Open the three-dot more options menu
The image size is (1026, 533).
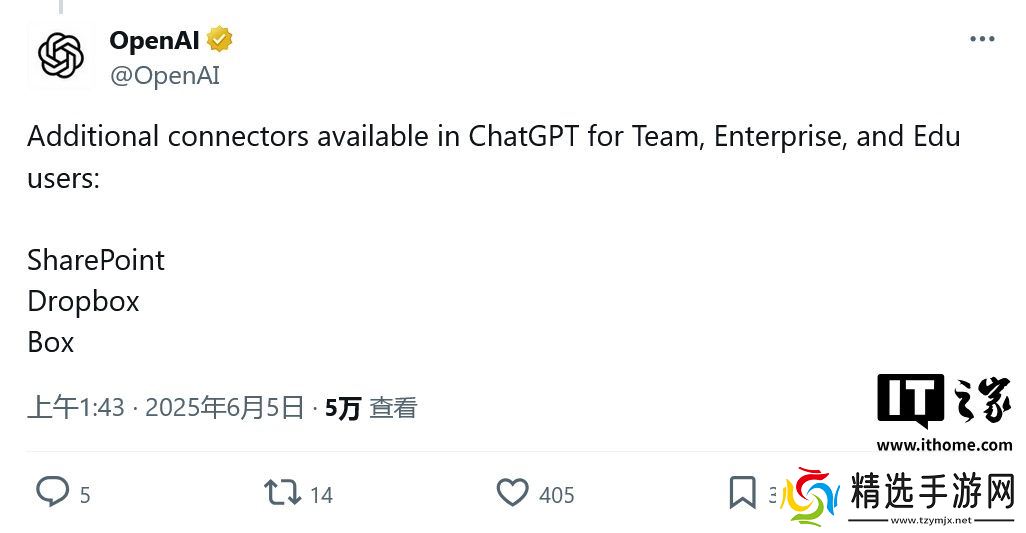[982, 40]
